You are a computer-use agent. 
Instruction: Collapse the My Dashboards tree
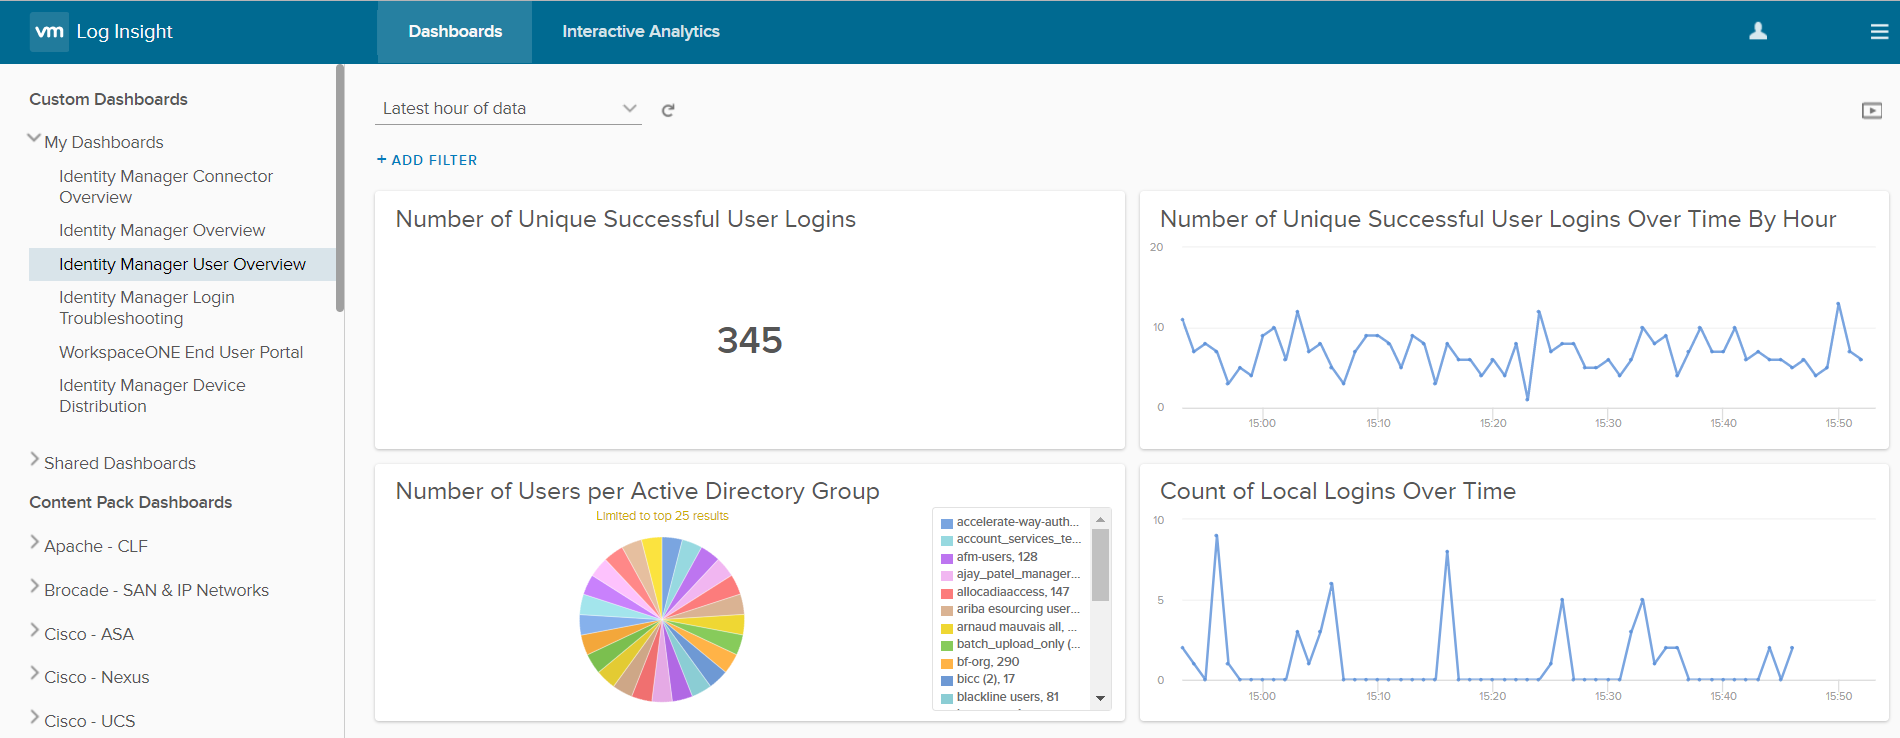[x=34, y=139]
